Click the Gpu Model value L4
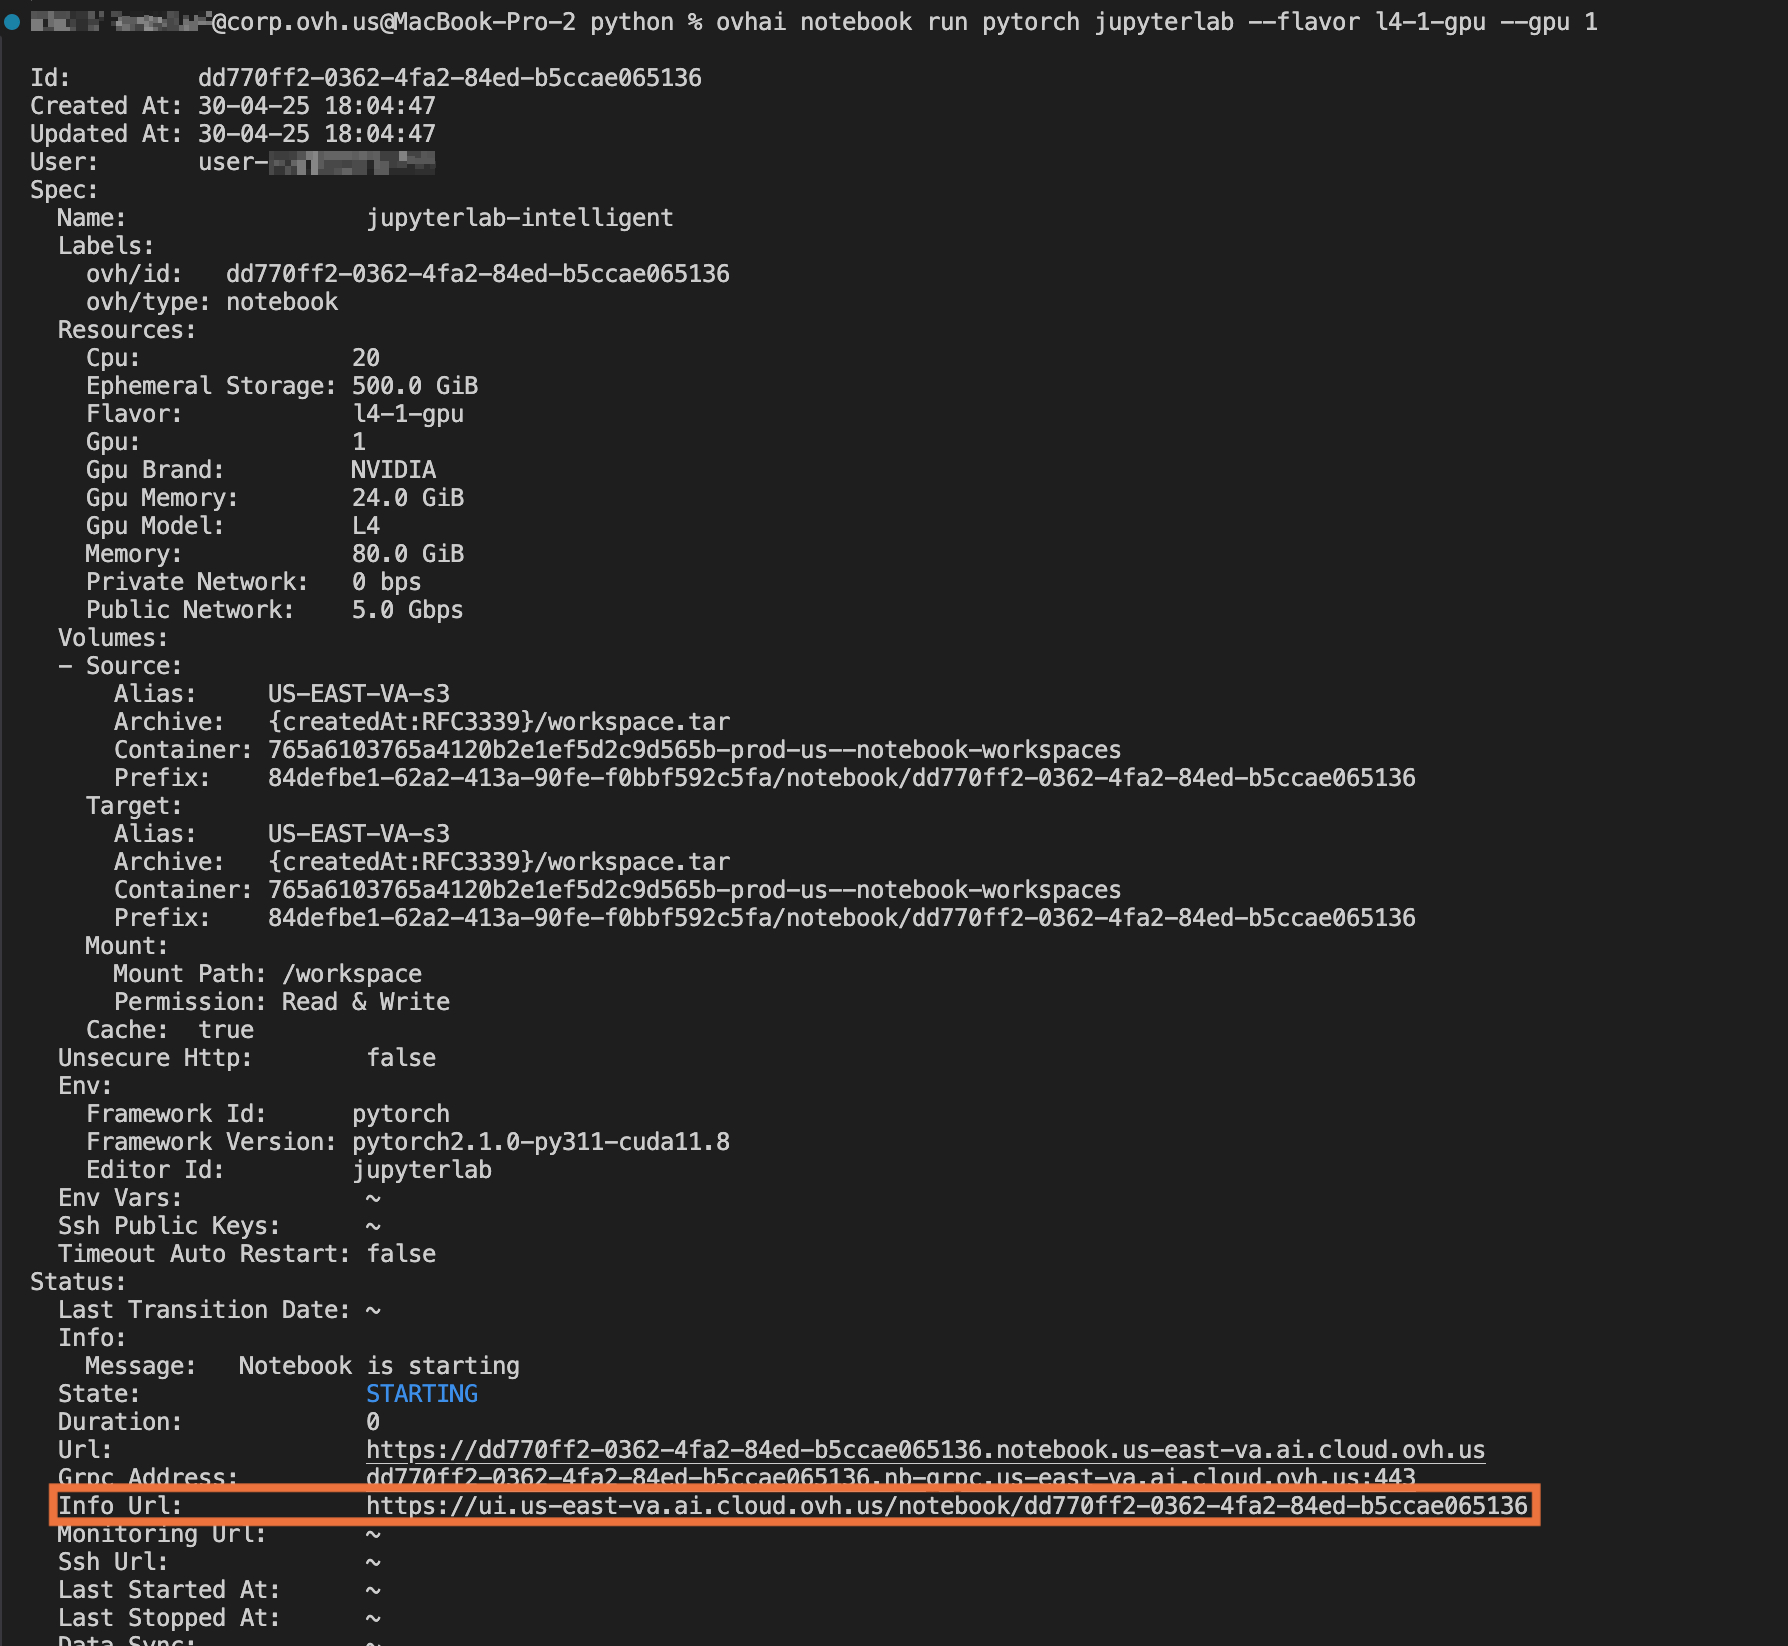This screenshot has height=1646, width=1788. coord(366,526)
